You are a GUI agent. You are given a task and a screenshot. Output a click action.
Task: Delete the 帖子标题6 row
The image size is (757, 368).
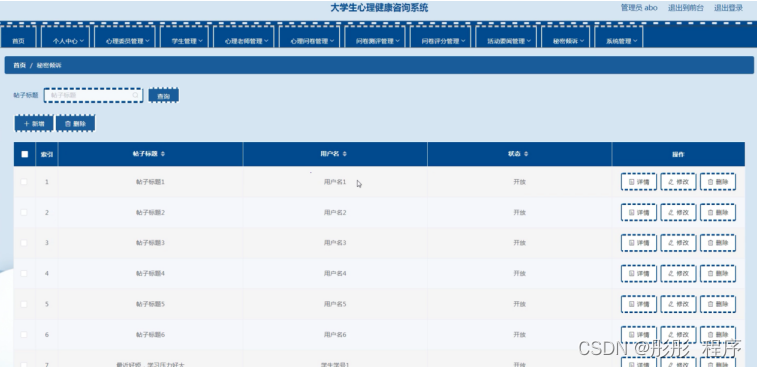[717, 335]
